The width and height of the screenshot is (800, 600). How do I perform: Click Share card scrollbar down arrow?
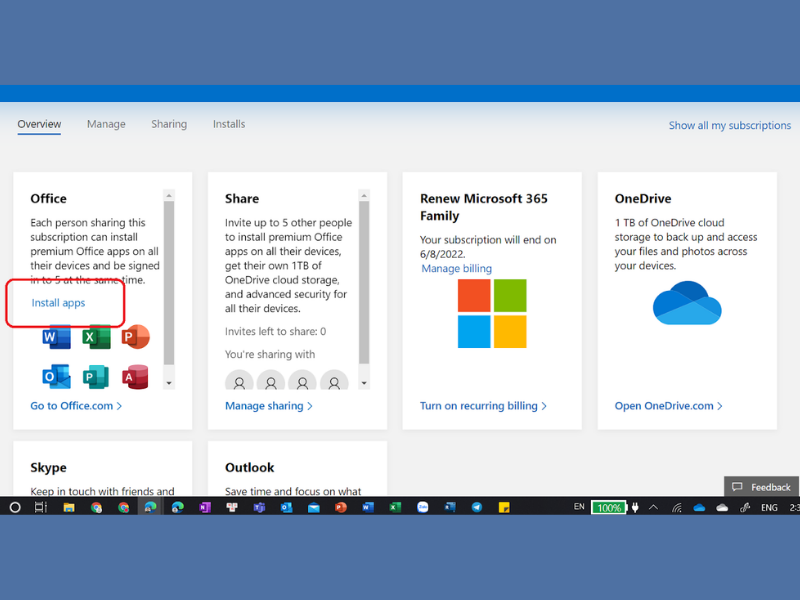[x=364, y=383]
